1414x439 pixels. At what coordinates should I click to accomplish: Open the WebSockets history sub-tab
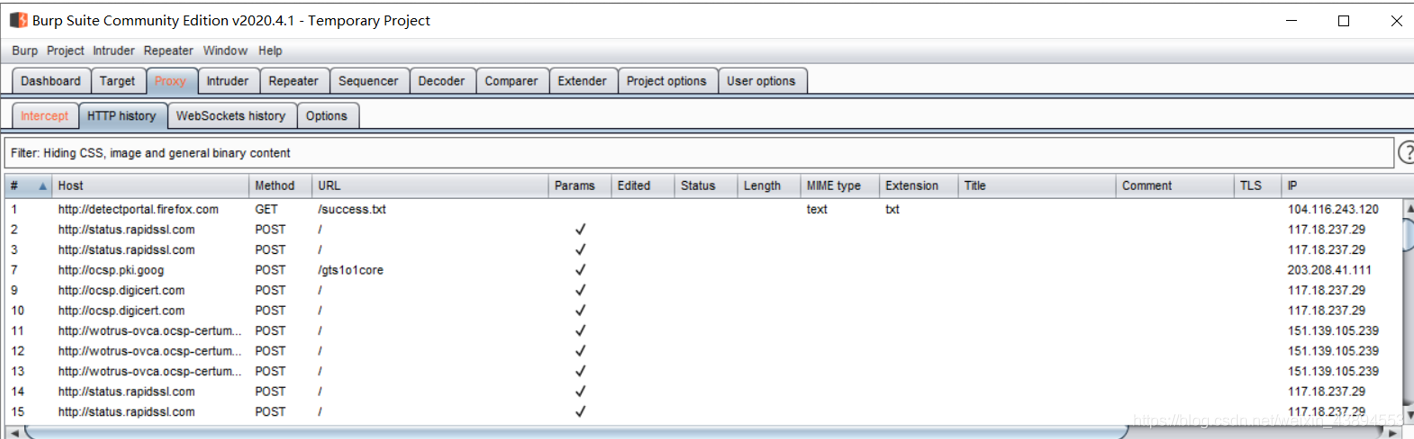[231, 116]
